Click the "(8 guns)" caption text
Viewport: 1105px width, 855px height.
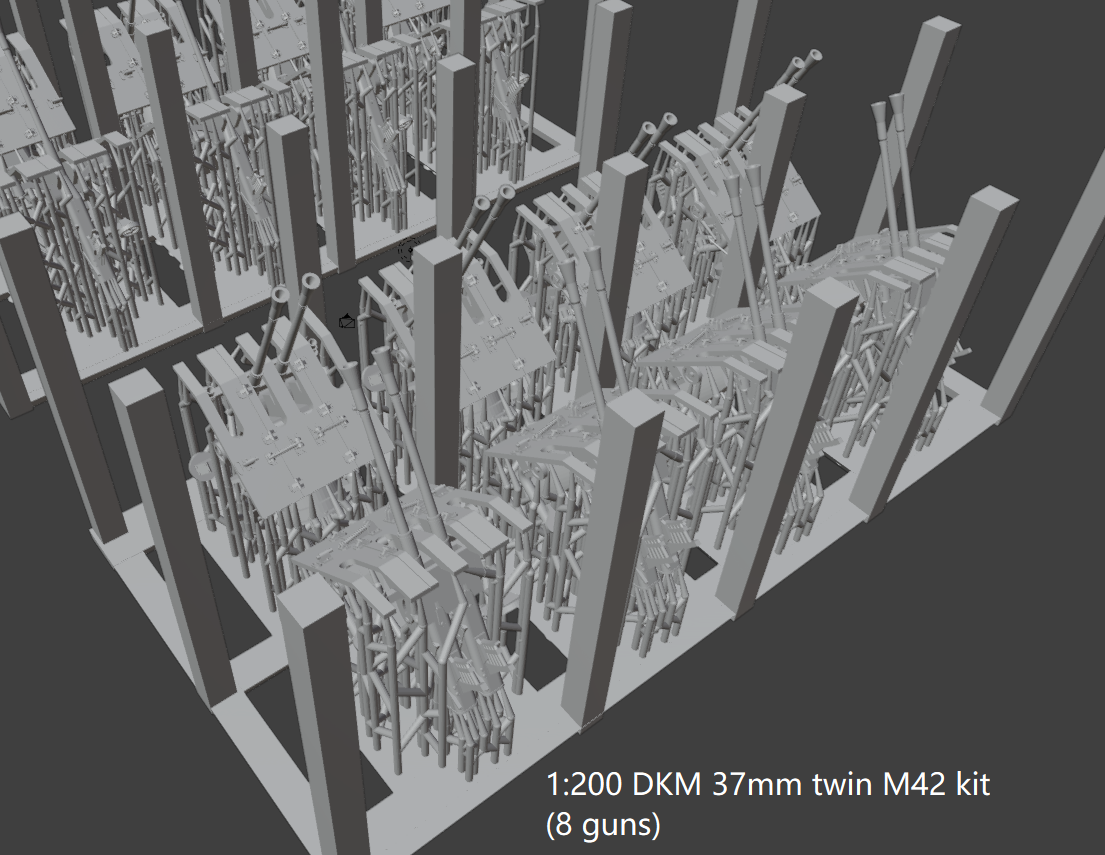(x=603, y=824)
